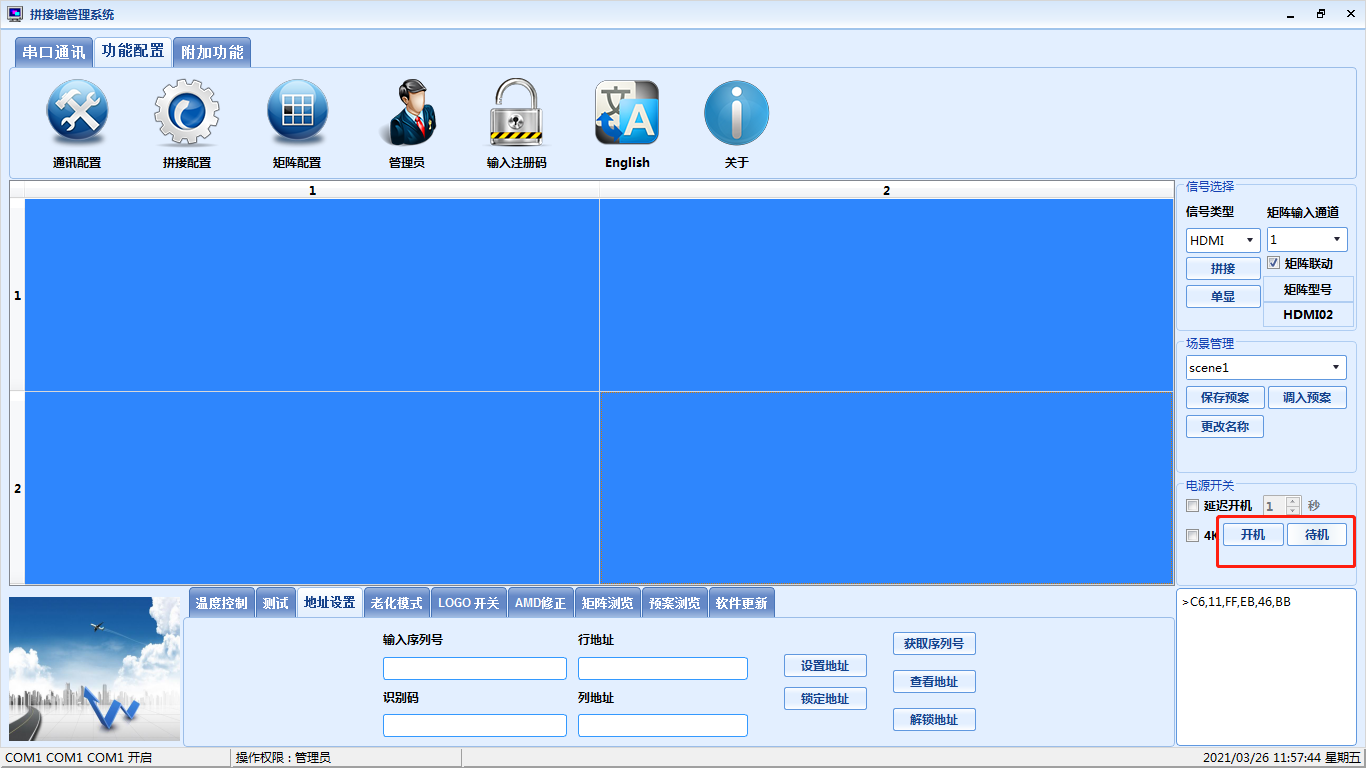Toggle the 矩阵联动 checkbox
1366x768 pixels.
[x=1274, y=263]
